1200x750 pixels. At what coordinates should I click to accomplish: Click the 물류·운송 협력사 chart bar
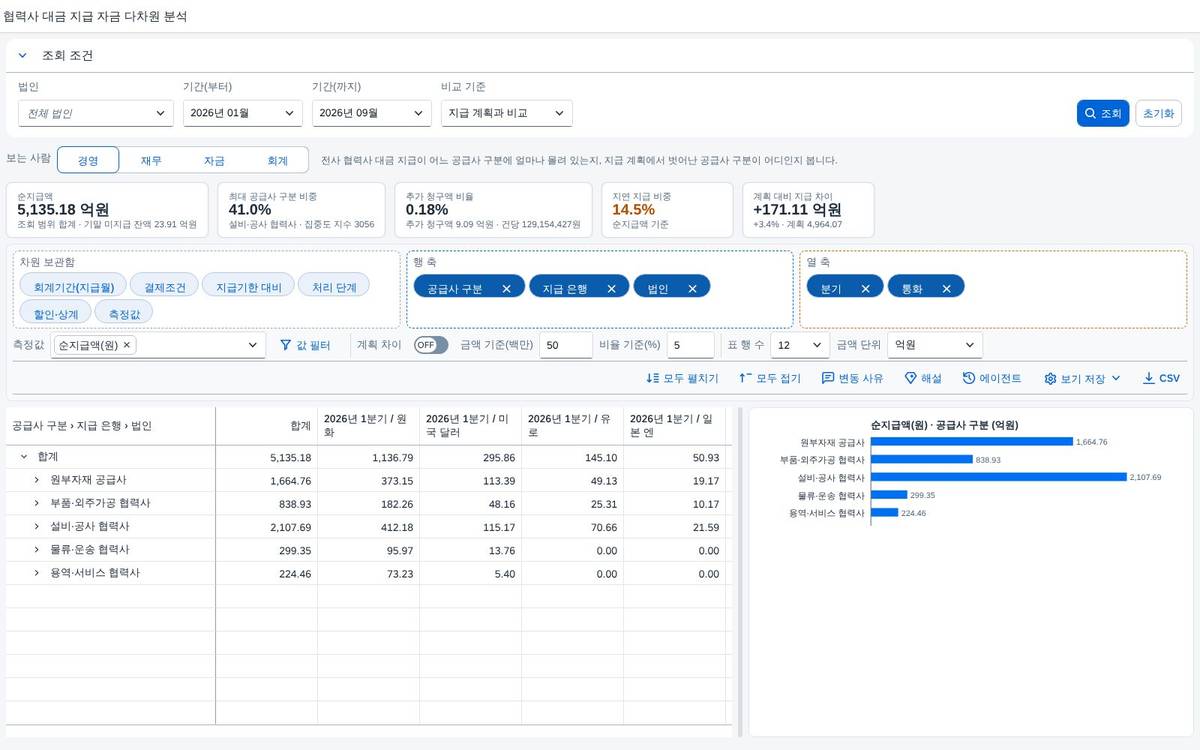[889, 495]
